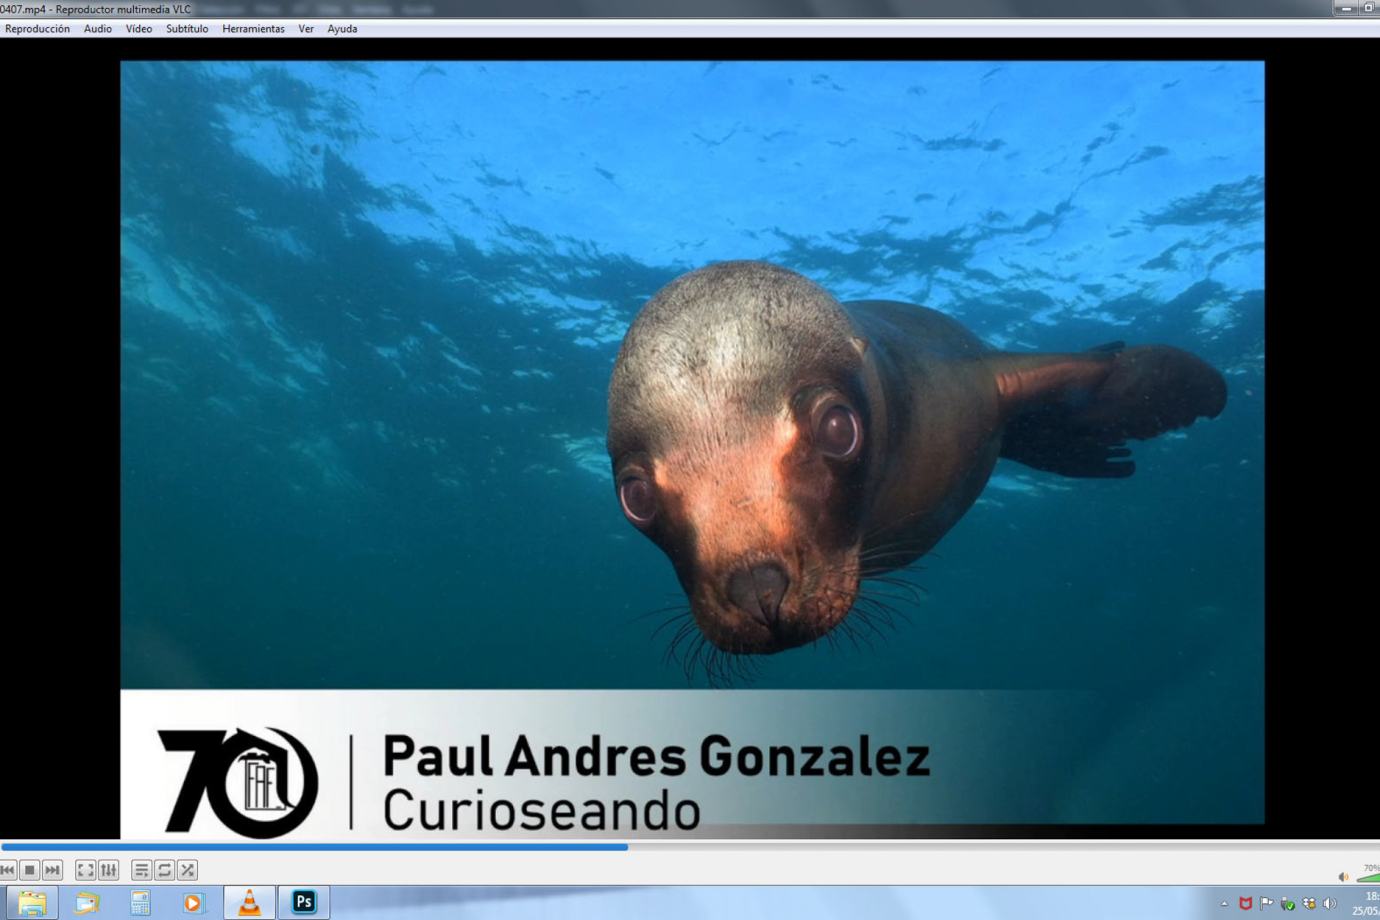Screen dimensions: 1380x920
Task: Toggle random shuffle playback
Action: click(x=187, y=870)
